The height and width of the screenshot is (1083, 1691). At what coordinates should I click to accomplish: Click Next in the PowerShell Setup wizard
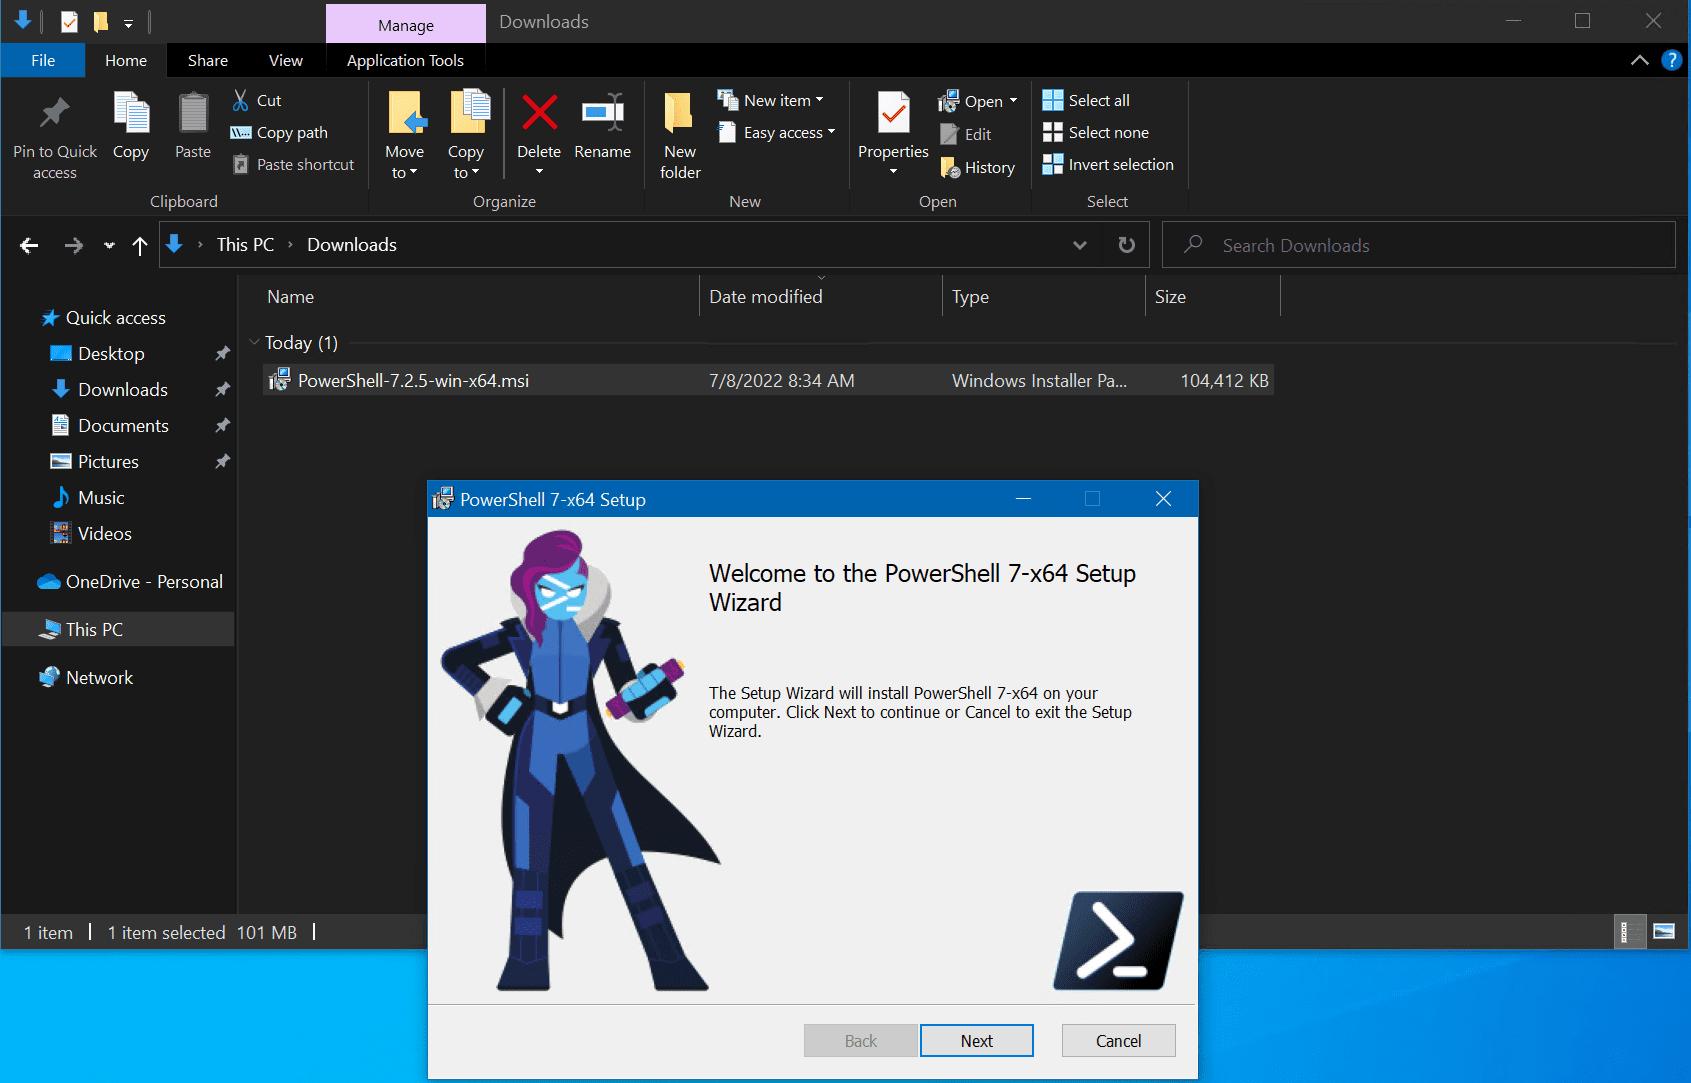pos(976,1040)
